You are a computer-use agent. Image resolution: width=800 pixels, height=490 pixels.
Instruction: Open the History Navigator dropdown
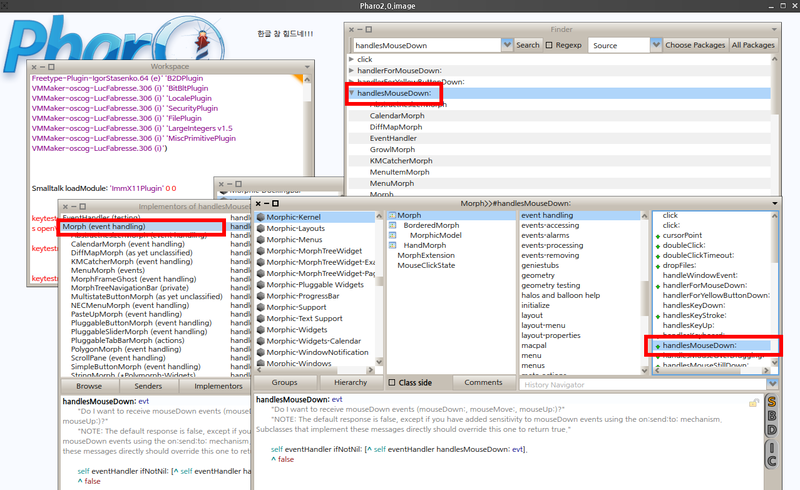(772, 384)
